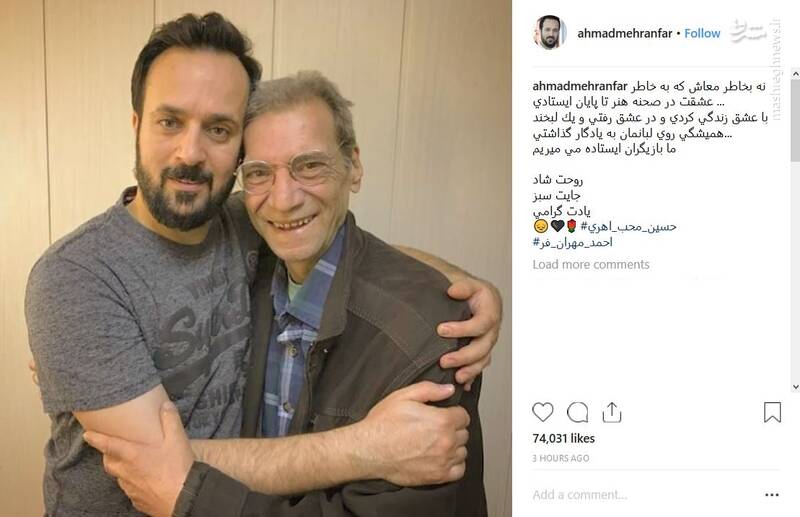Follow ahmadmehranfar account
Viewport: 800px width, 517px height.
(x=702, y=33)
